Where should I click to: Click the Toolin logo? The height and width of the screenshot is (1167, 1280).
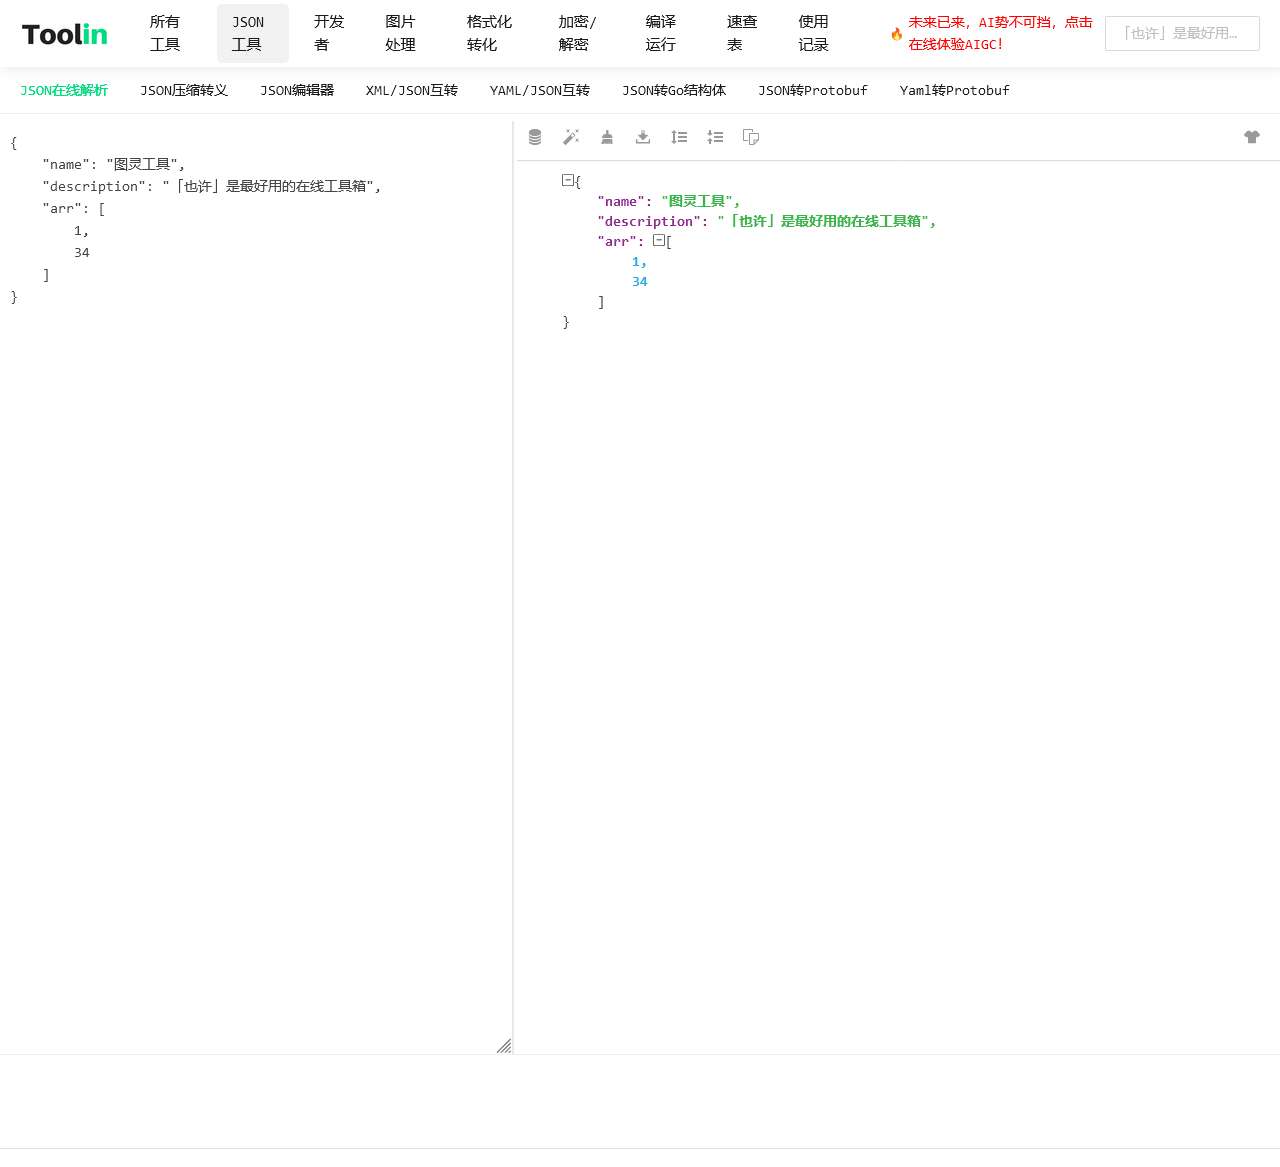tap(65, 34)
